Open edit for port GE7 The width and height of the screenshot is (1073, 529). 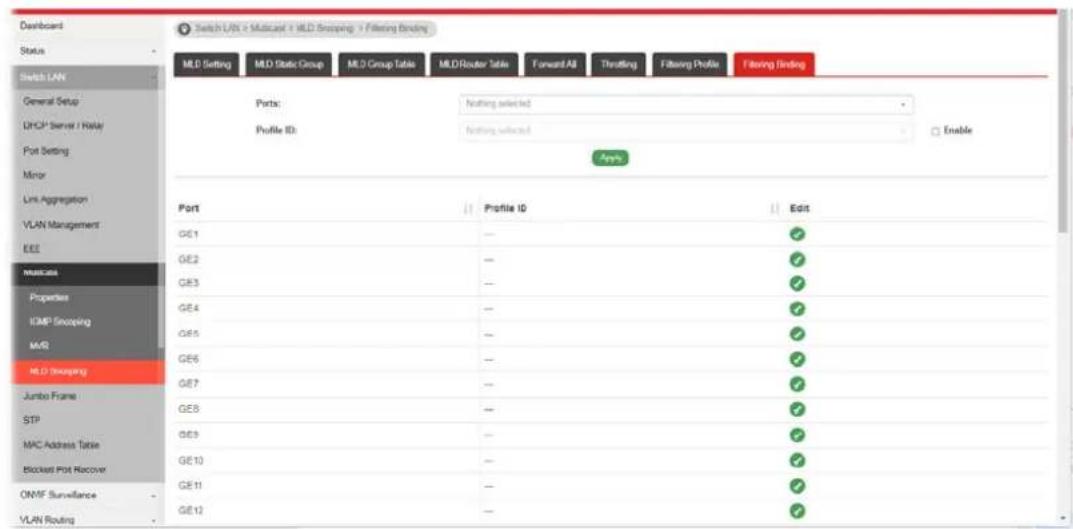point(797,384)
